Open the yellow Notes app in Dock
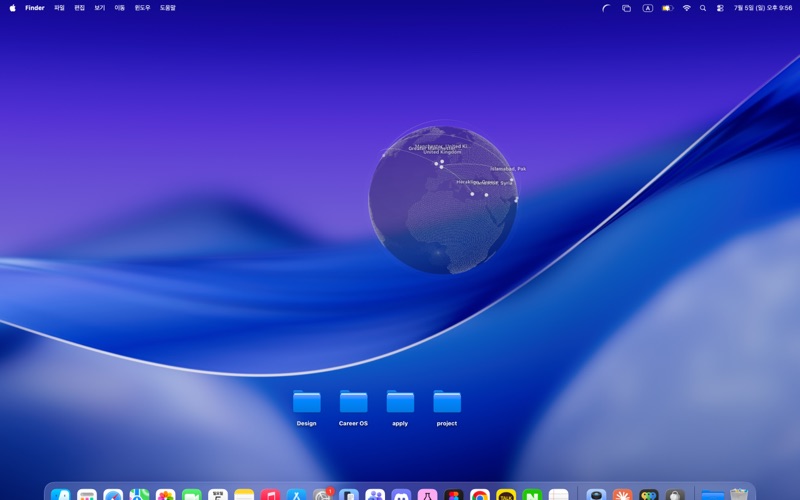This screenshot has height=500, width=800. coord(244,495)
